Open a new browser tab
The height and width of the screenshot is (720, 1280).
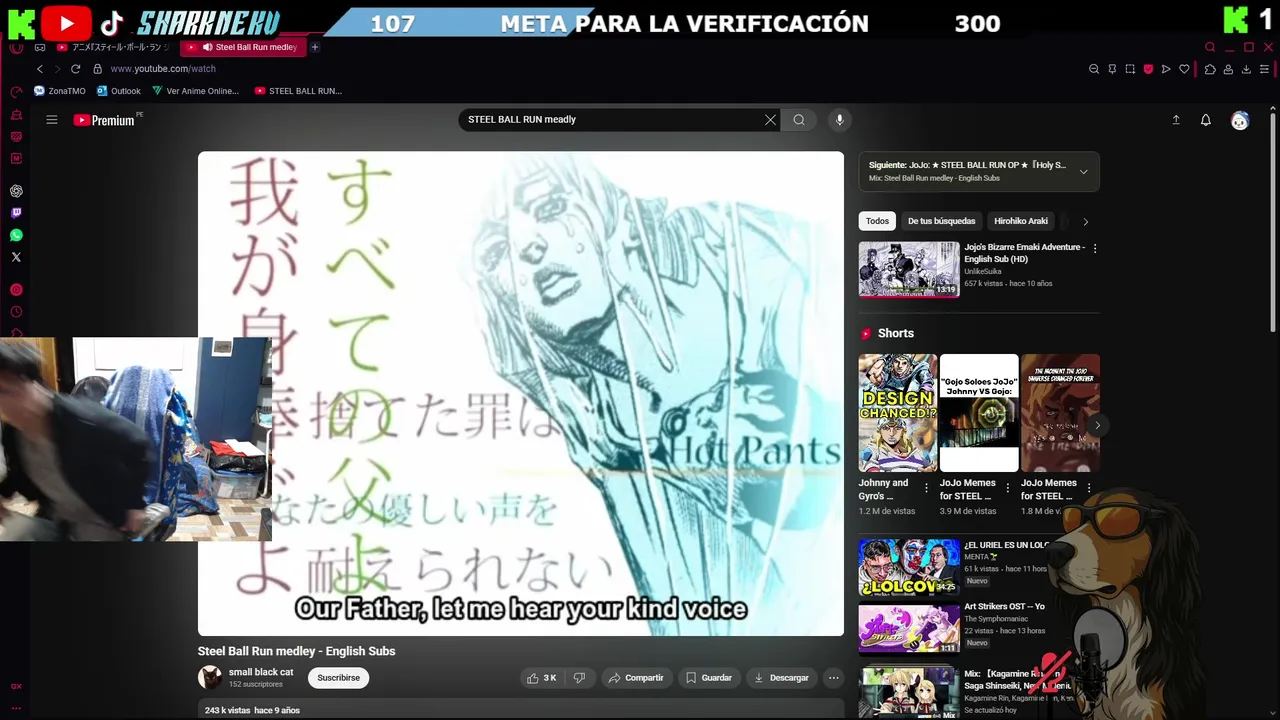tap(315, 47)
